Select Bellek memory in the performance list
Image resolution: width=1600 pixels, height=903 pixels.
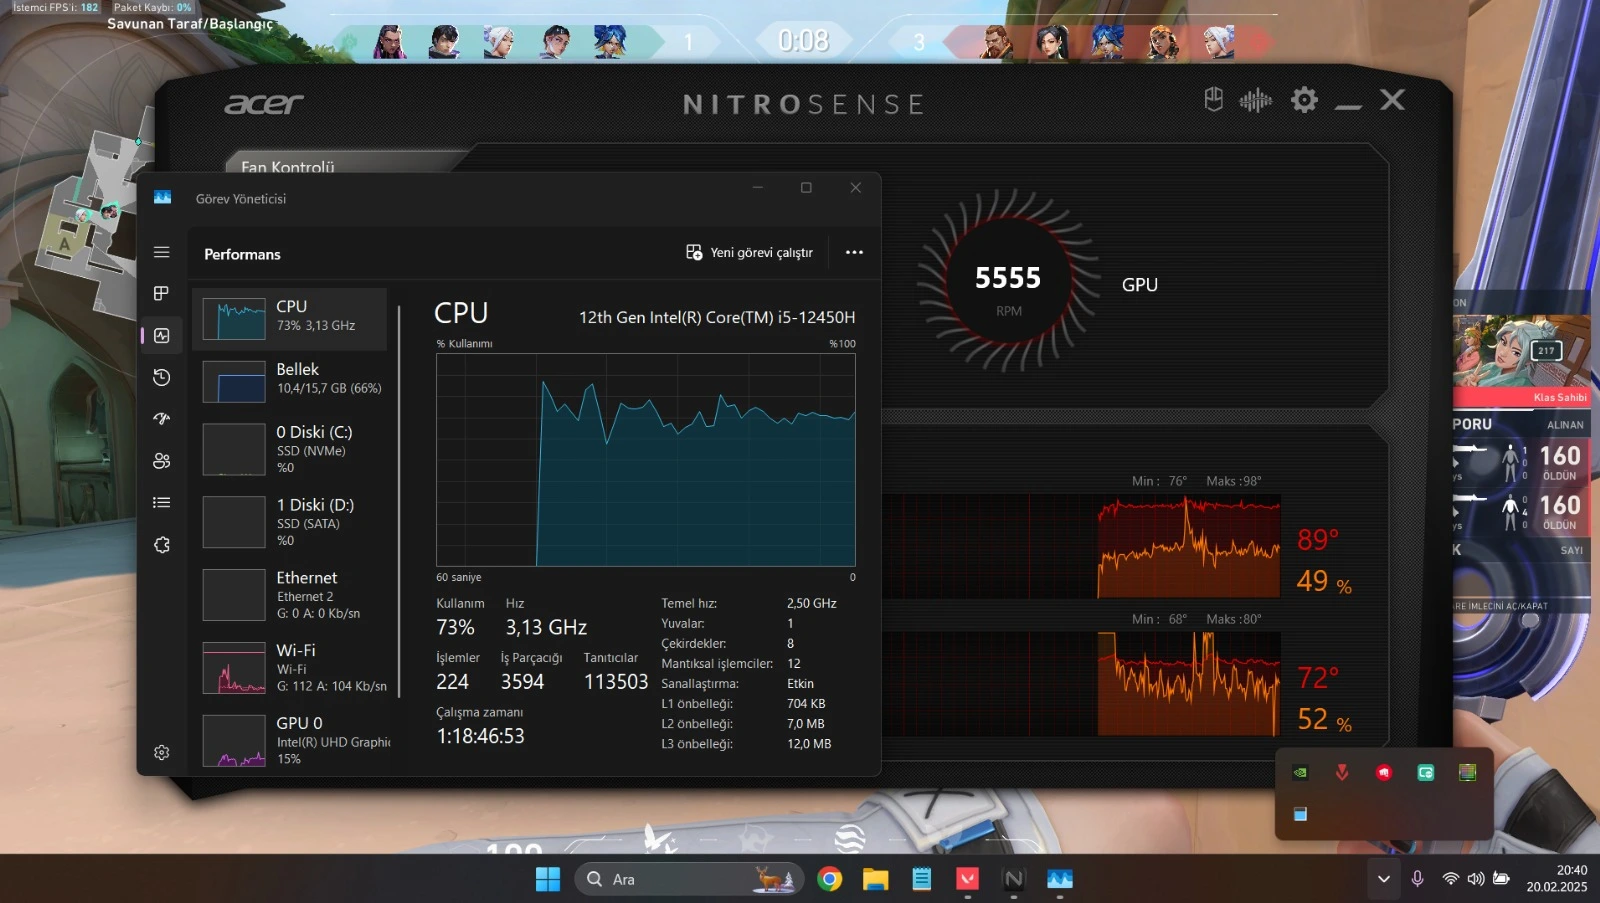coord(289,381)
